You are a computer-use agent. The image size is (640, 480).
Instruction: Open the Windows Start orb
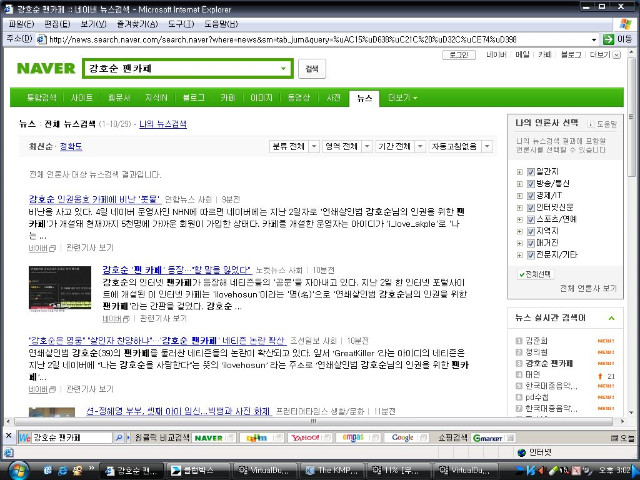pos(18,470)
